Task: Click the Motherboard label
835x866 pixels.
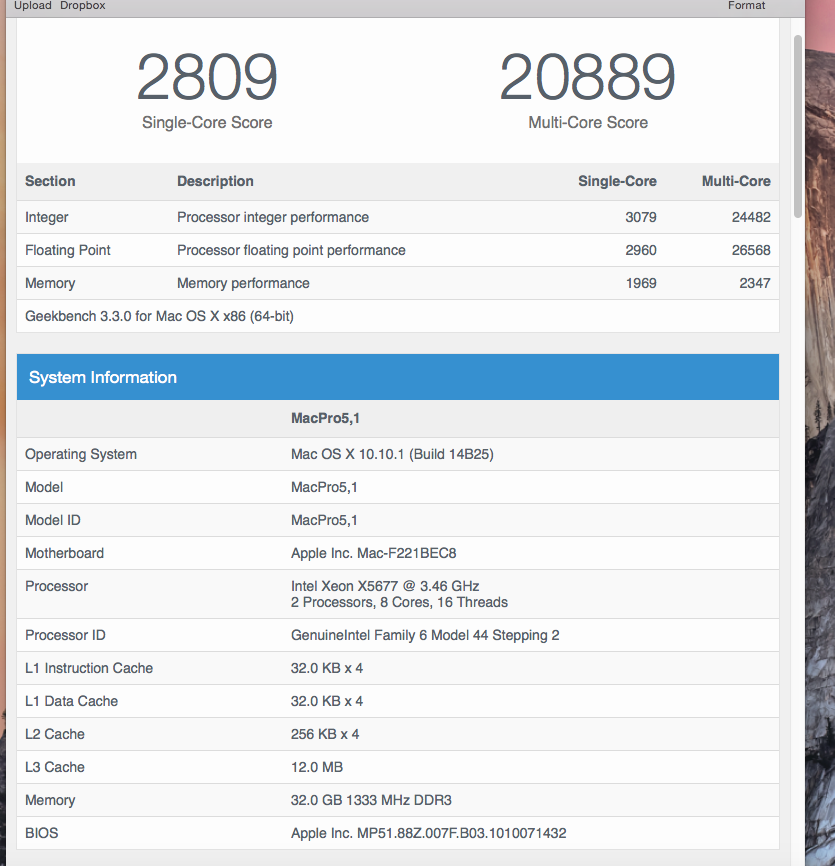Action: pos(64,553)
